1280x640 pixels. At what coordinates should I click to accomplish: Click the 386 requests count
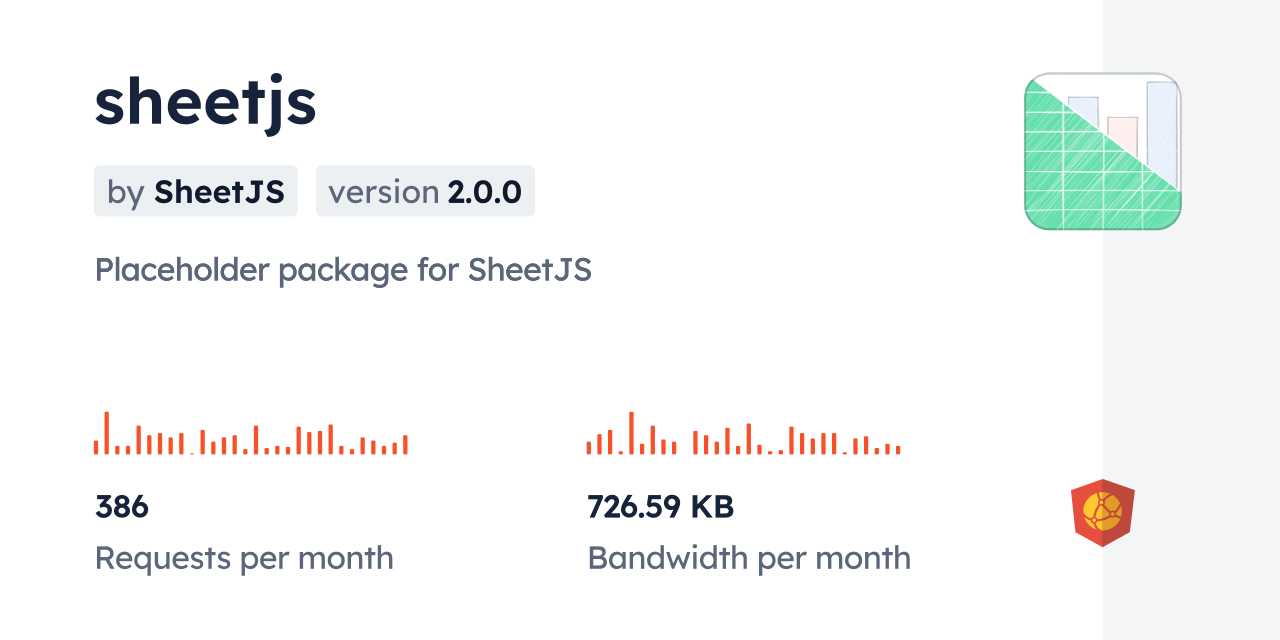pos(122,507)
